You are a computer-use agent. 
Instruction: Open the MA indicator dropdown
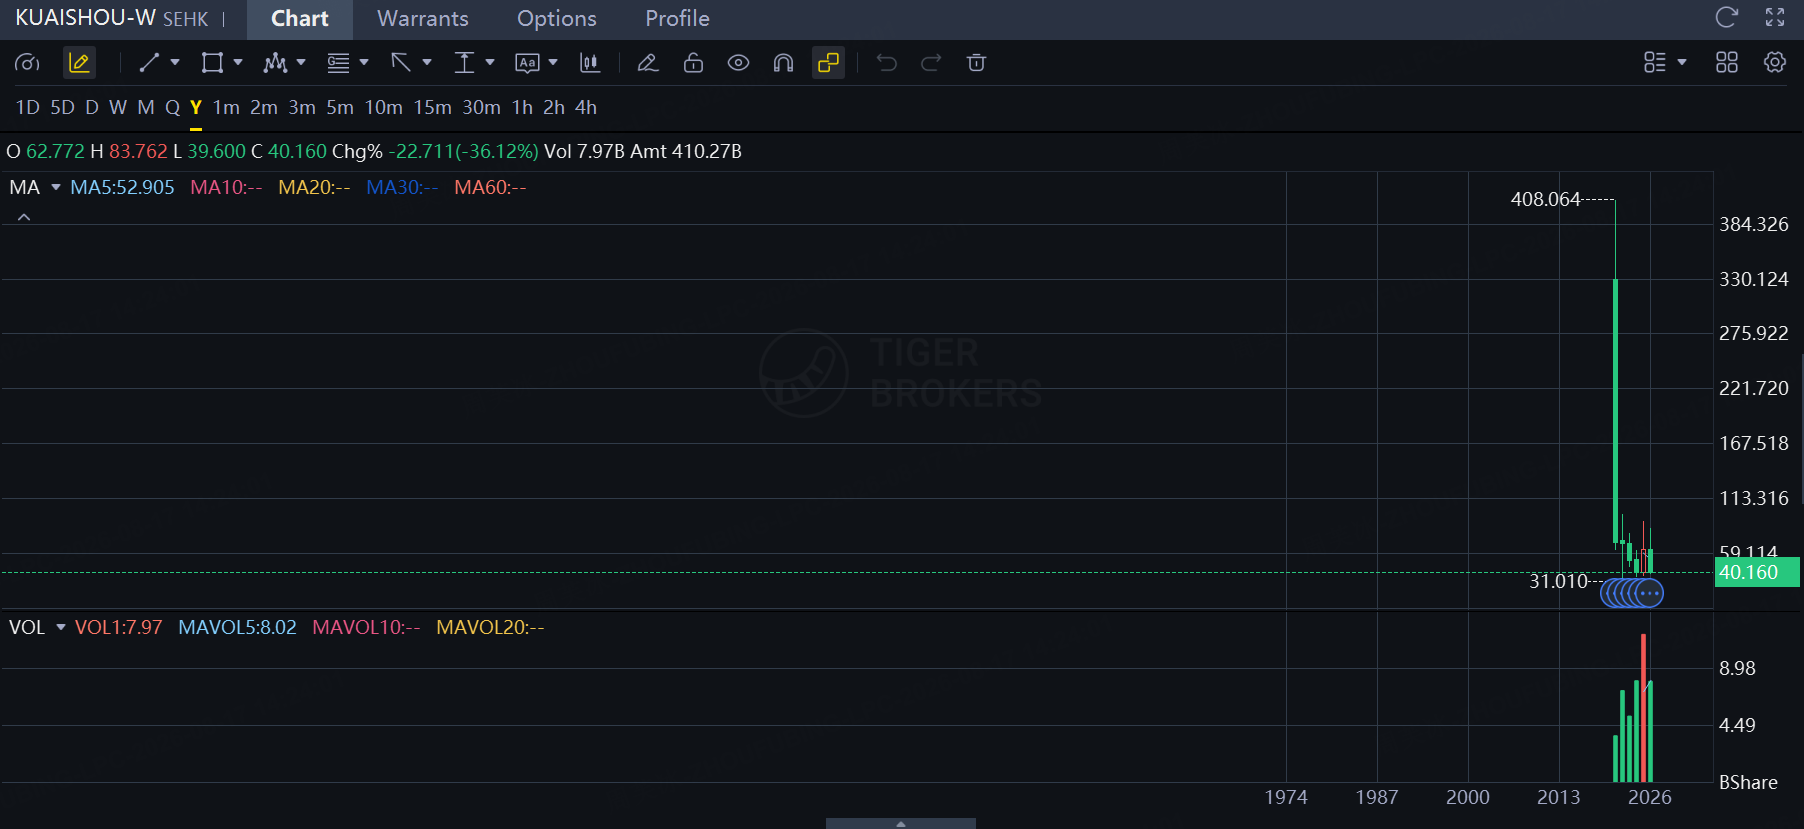click(x=56, y=187)
